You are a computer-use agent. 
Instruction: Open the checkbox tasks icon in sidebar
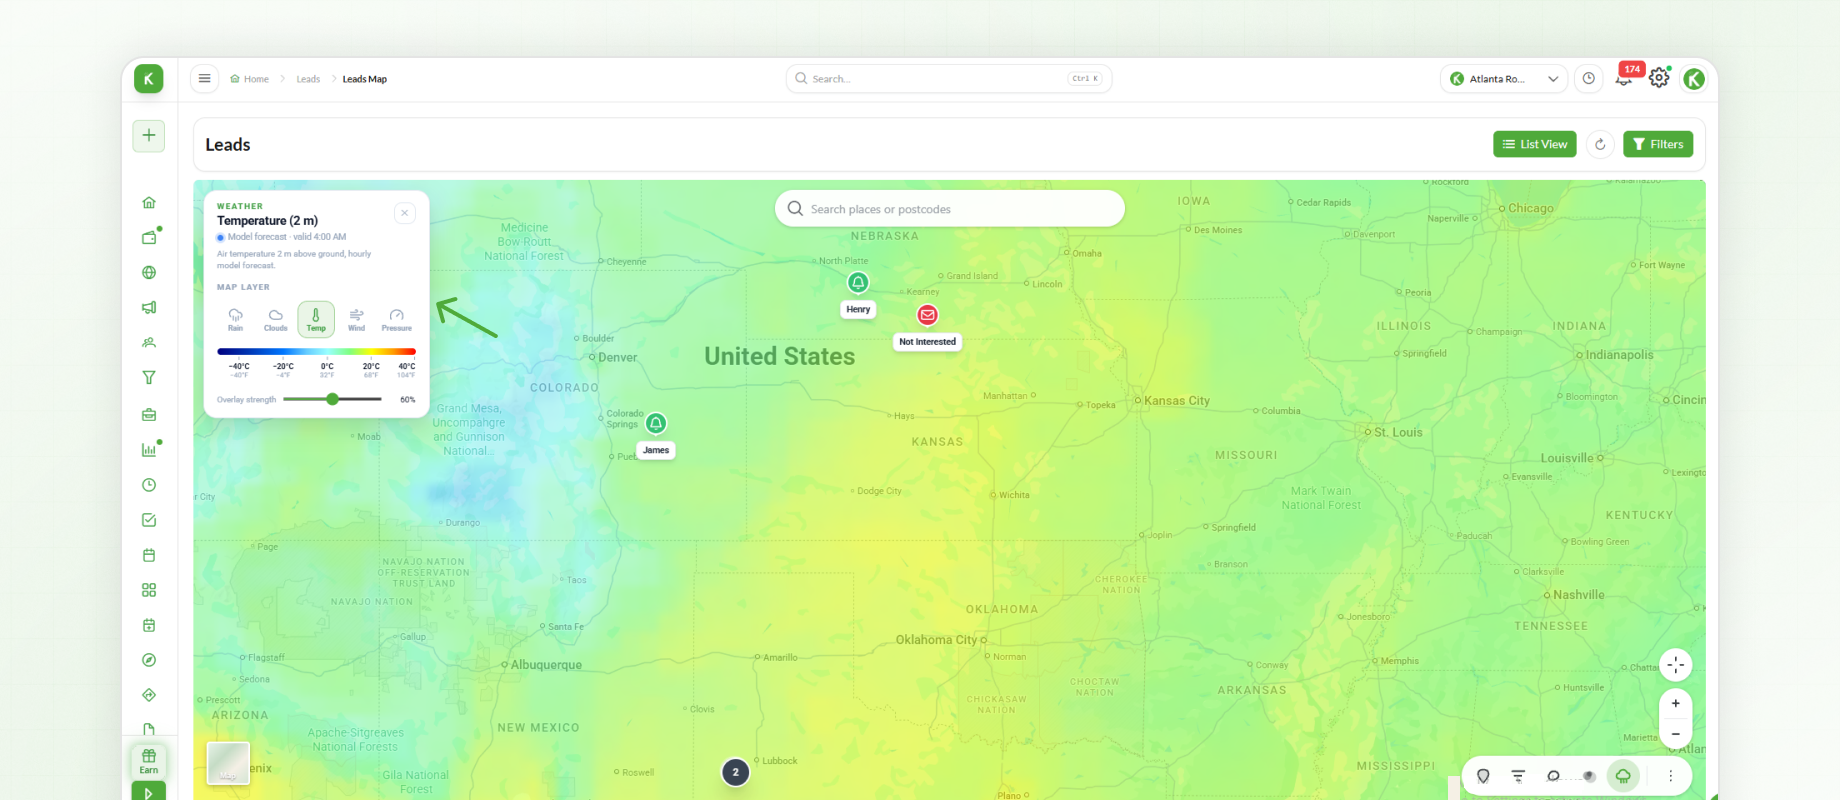(x=149, y=520)
